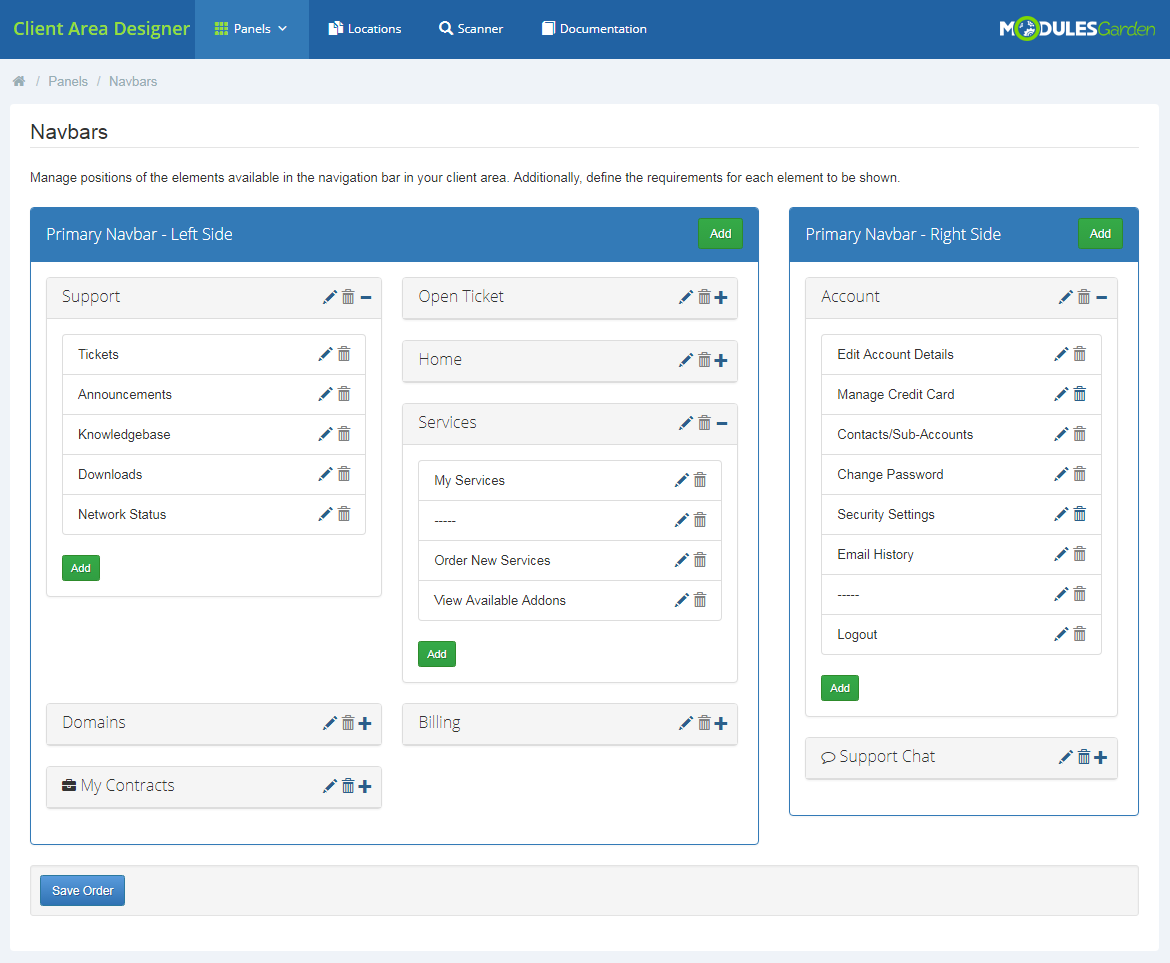The width and height of the screenshot is (1170, 963).
Task: Edit the Order New Services item
Action: pyautogui.click(x=681, y=560)
